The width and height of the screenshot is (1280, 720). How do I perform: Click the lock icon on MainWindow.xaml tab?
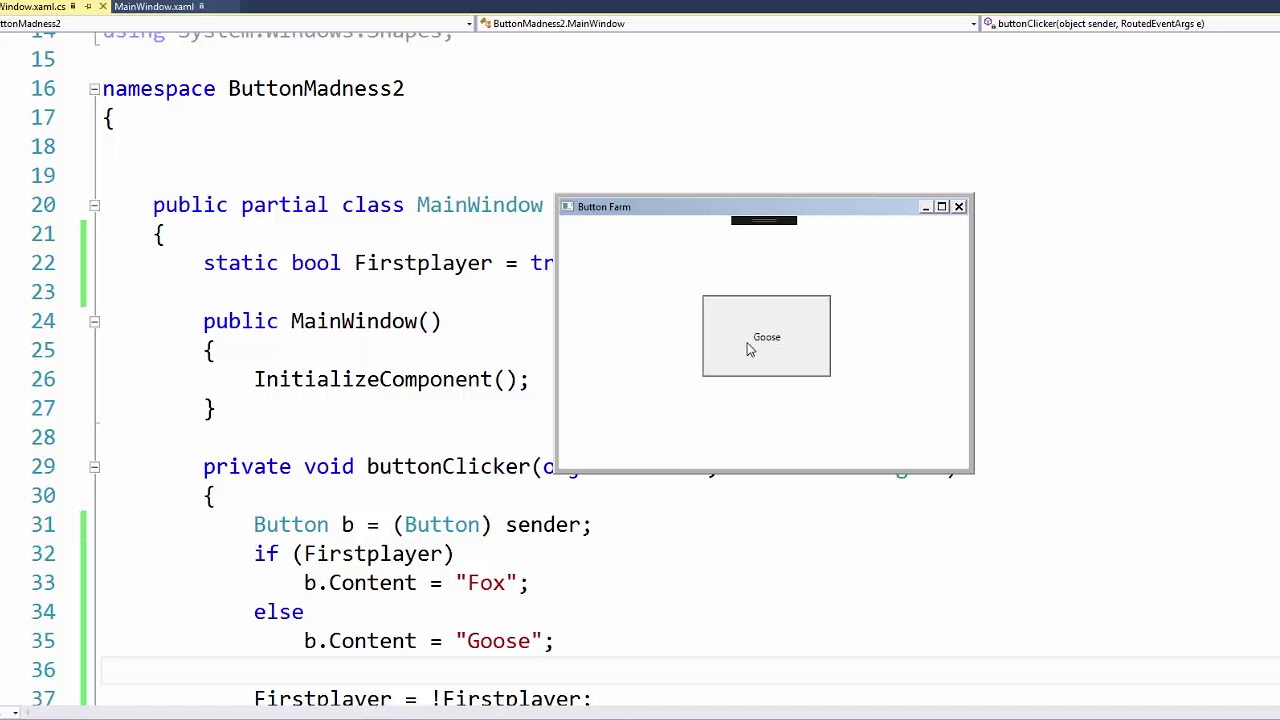[201, 6]
